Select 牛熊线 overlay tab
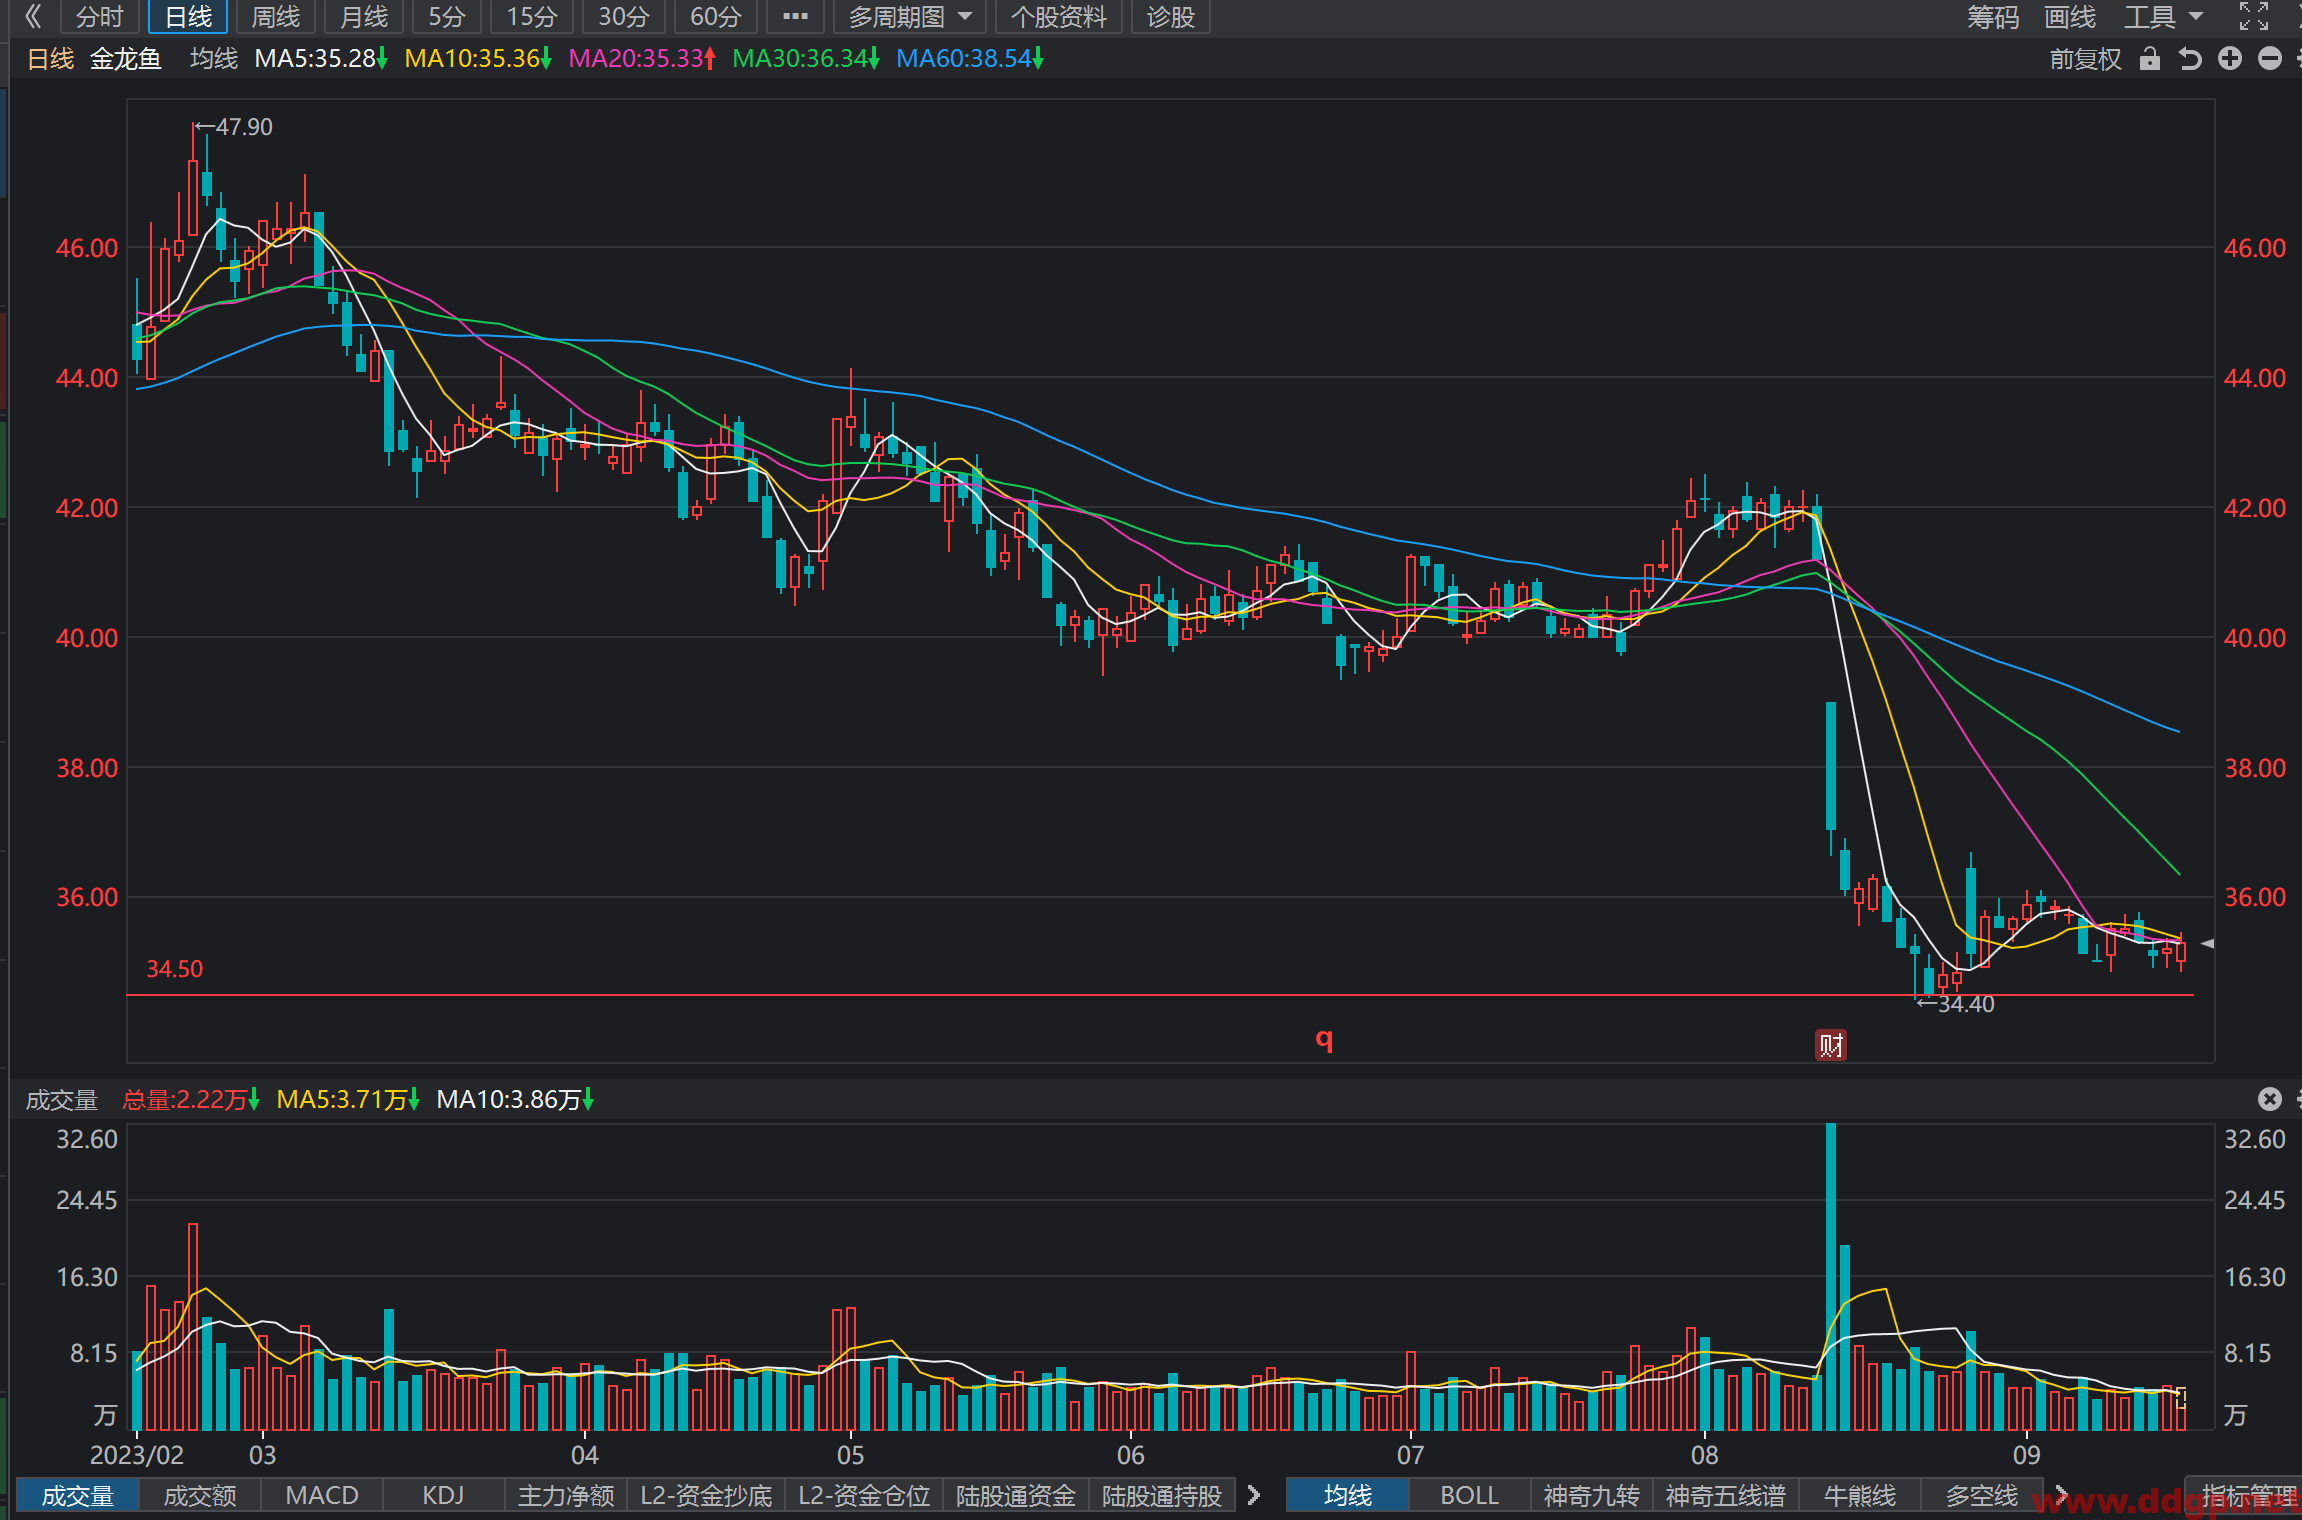The width and height of the screenshot is (2302, 1520). click(1860, 1496)
